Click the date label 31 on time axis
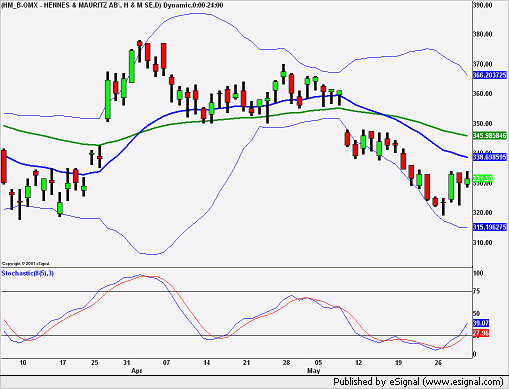Image resolution: width=509 pixels, height=389 pixels. pyautogui.click(x=127, y=363)
